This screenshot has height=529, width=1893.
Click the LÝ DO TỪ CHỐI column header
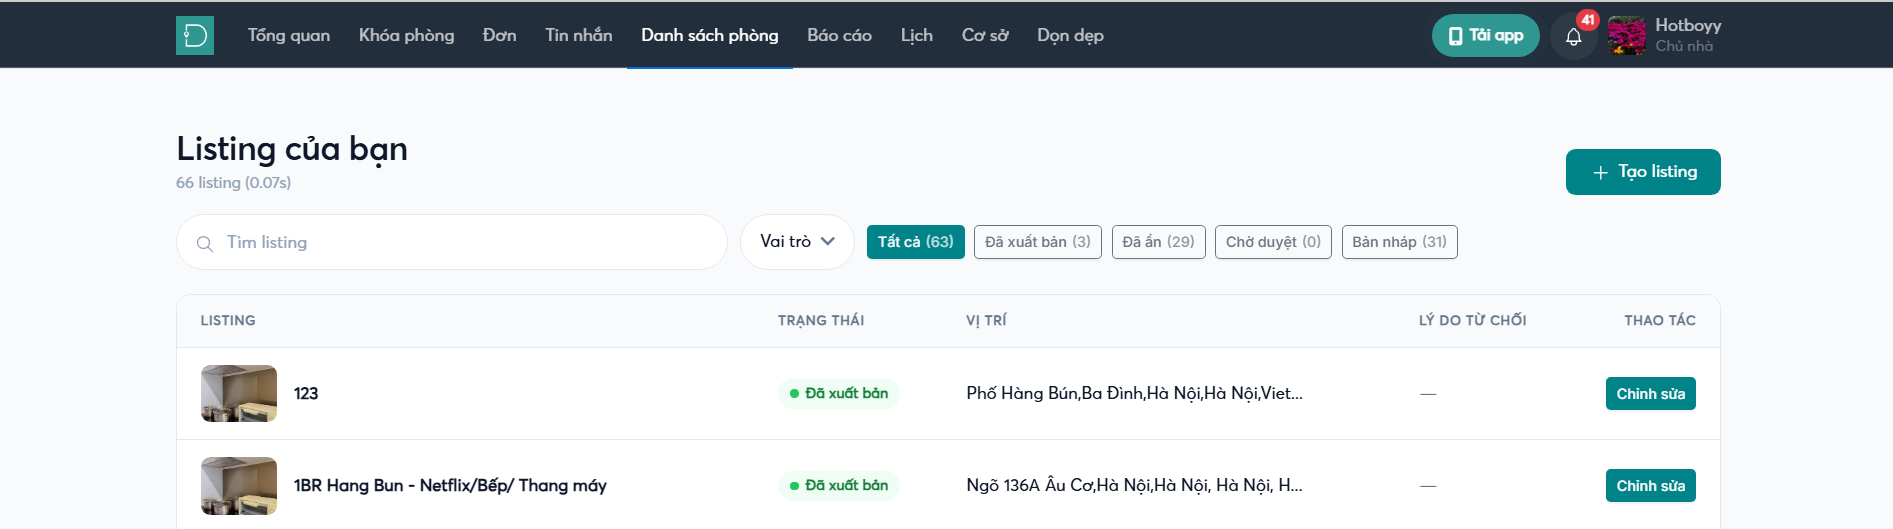click(x=1473, y=321)
